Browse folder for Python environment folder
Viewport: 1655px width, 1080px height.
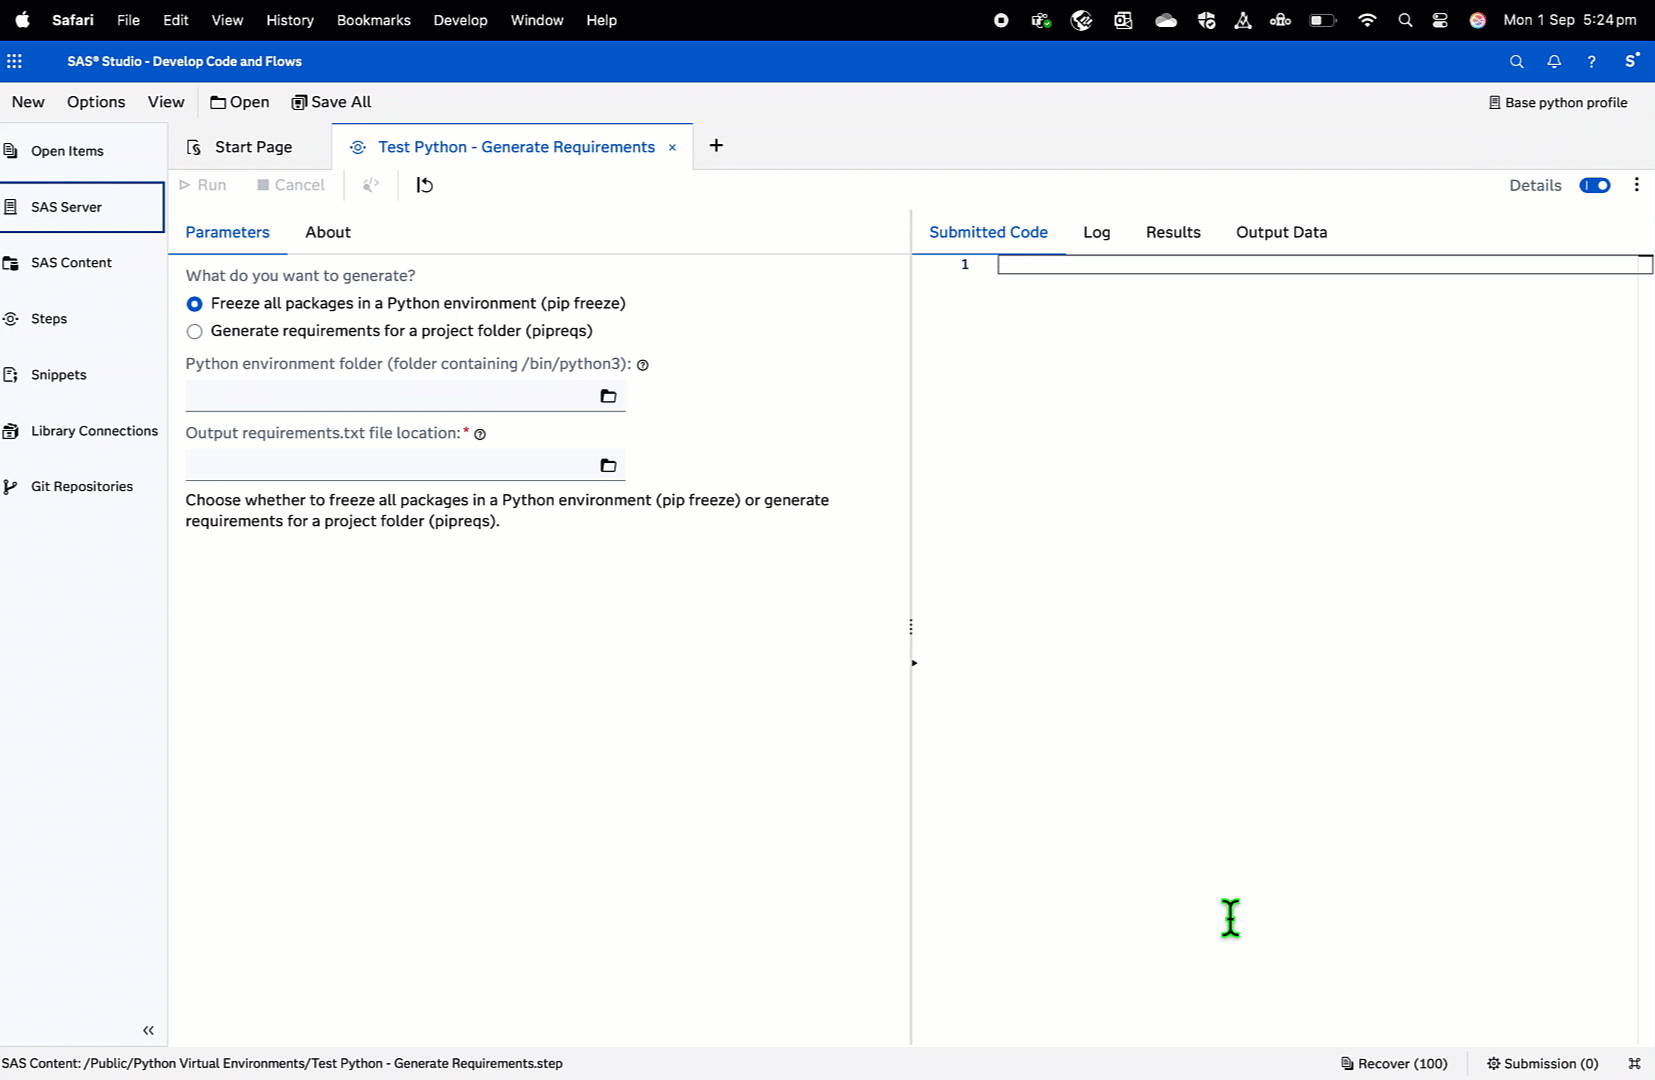tap(608, 396)
